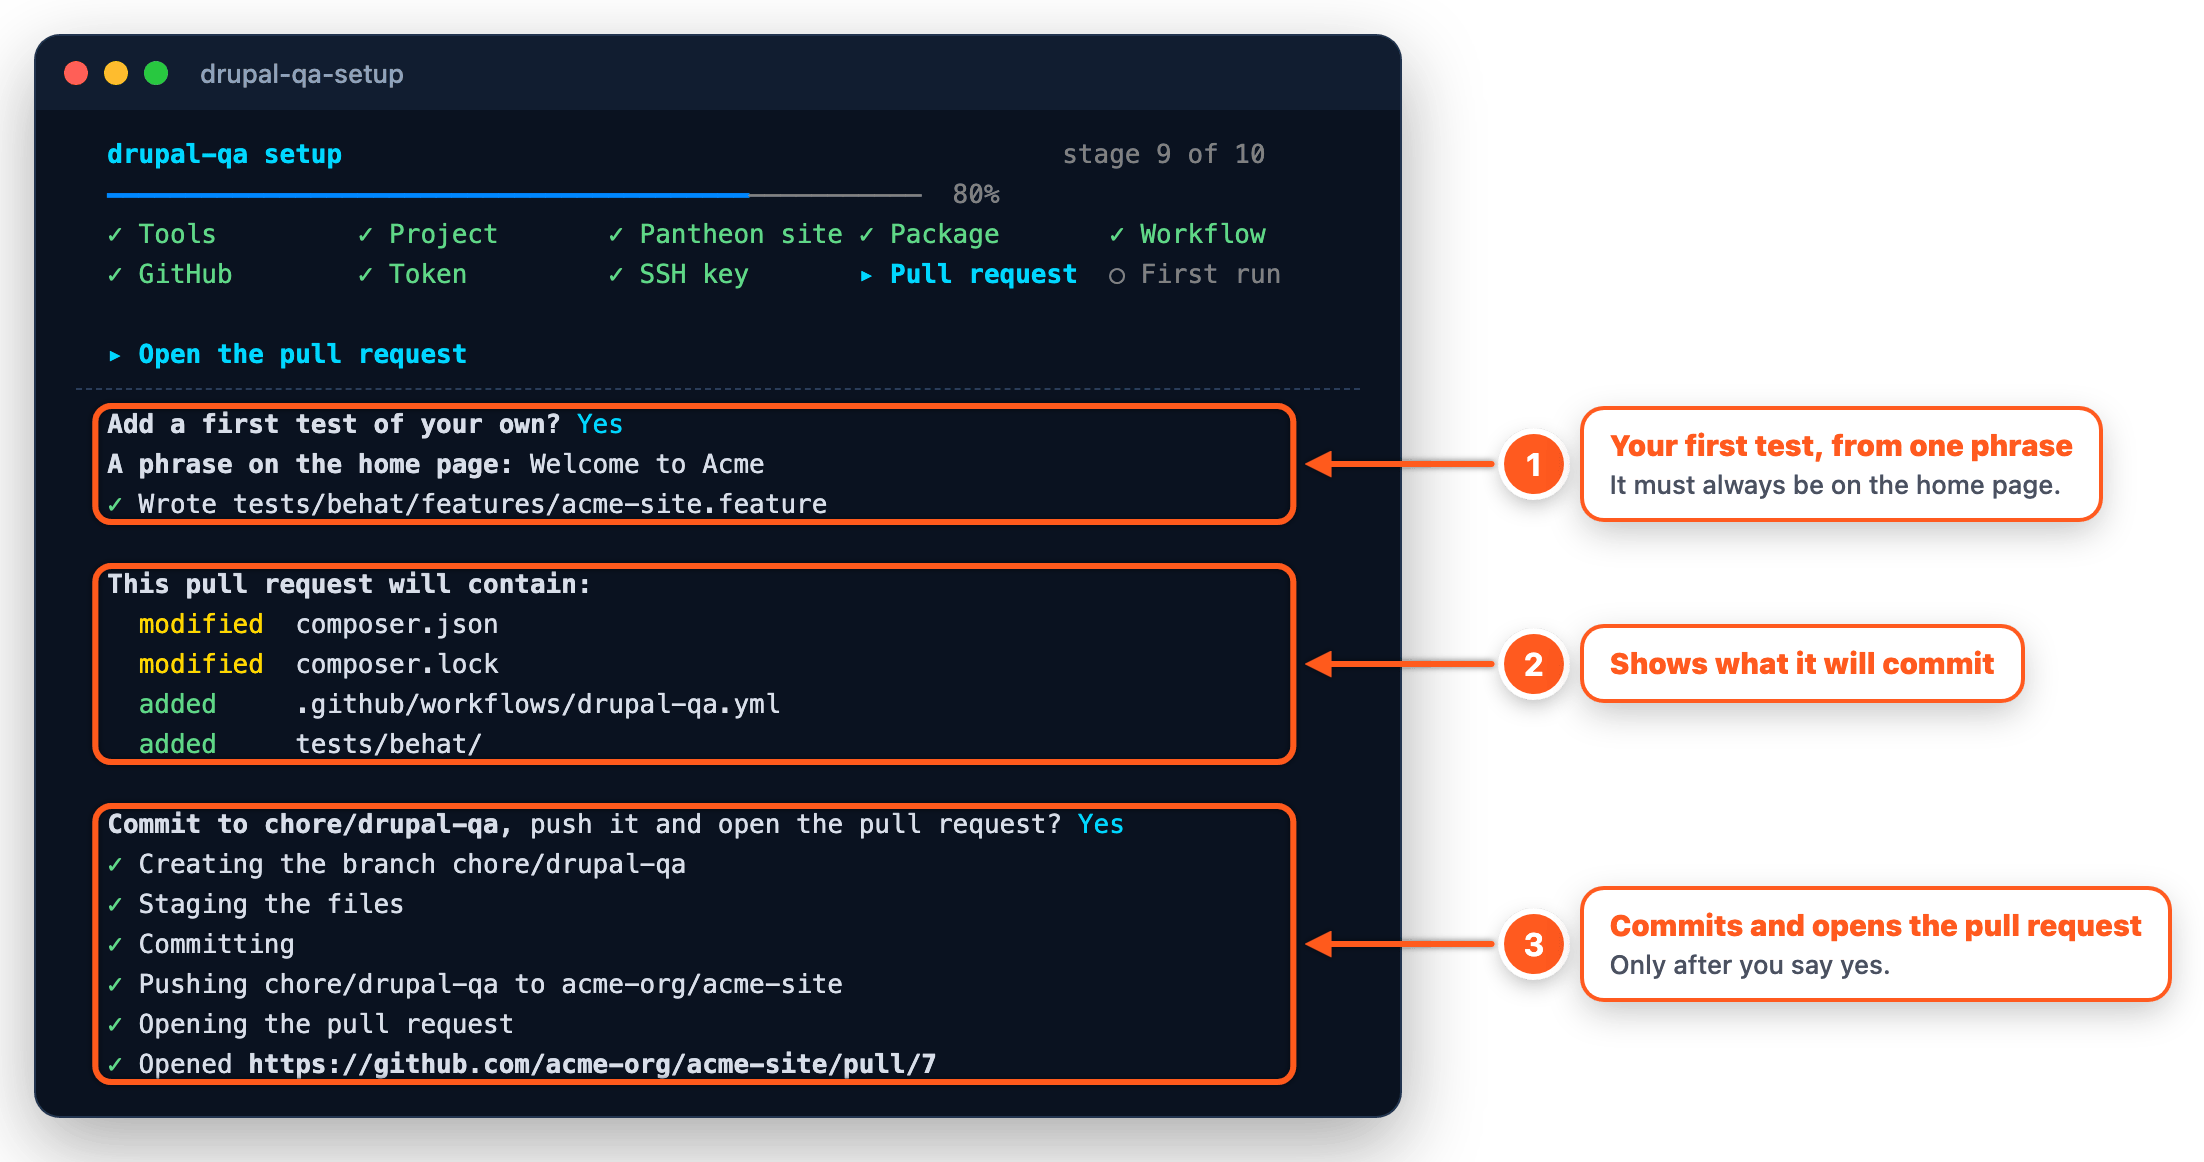Select the active Pull request stage
2204x1162 pixels.
pyautogui.click(x=968, y=274)
